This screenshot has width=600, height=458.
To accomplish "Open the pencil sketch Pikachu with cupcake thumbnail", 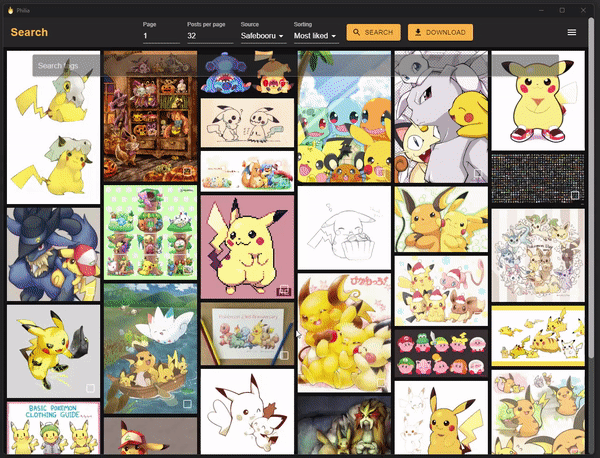I will click(344, 228).
